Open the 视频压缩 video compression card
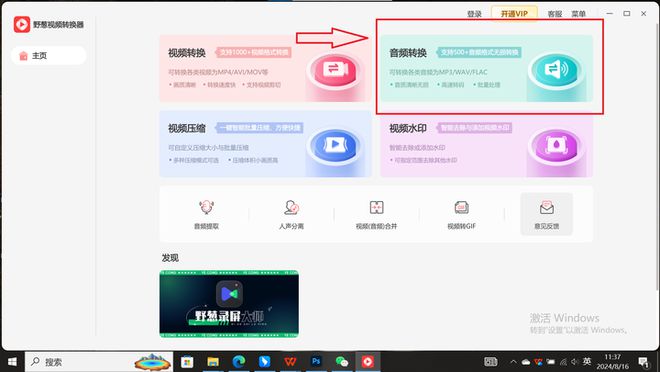The width and height of the screenshot is (660, 372). tap(265, 144)
